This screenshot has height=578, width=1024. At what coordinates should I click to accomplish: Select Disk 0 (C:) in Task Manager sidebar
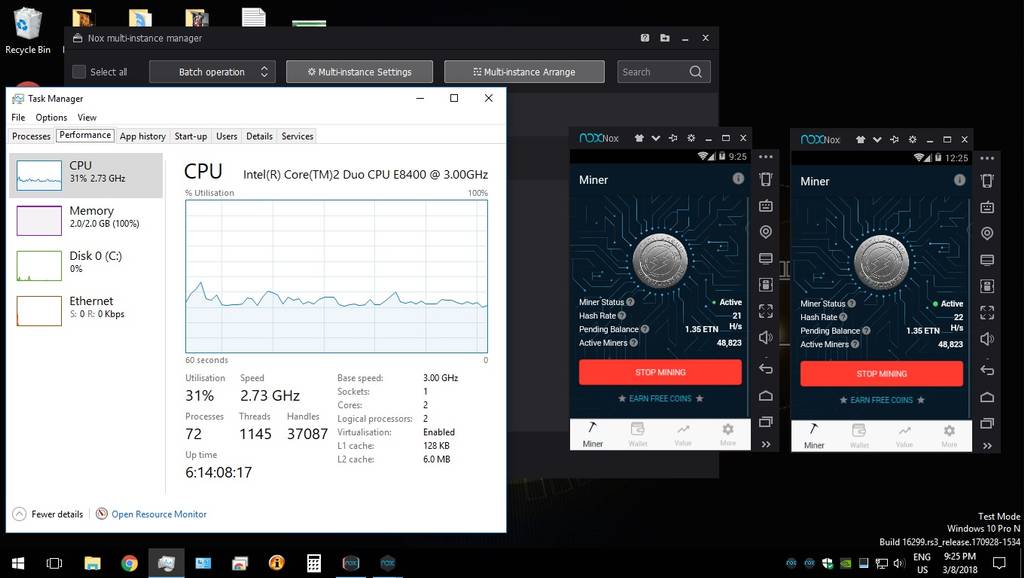(x=86, y=265)
